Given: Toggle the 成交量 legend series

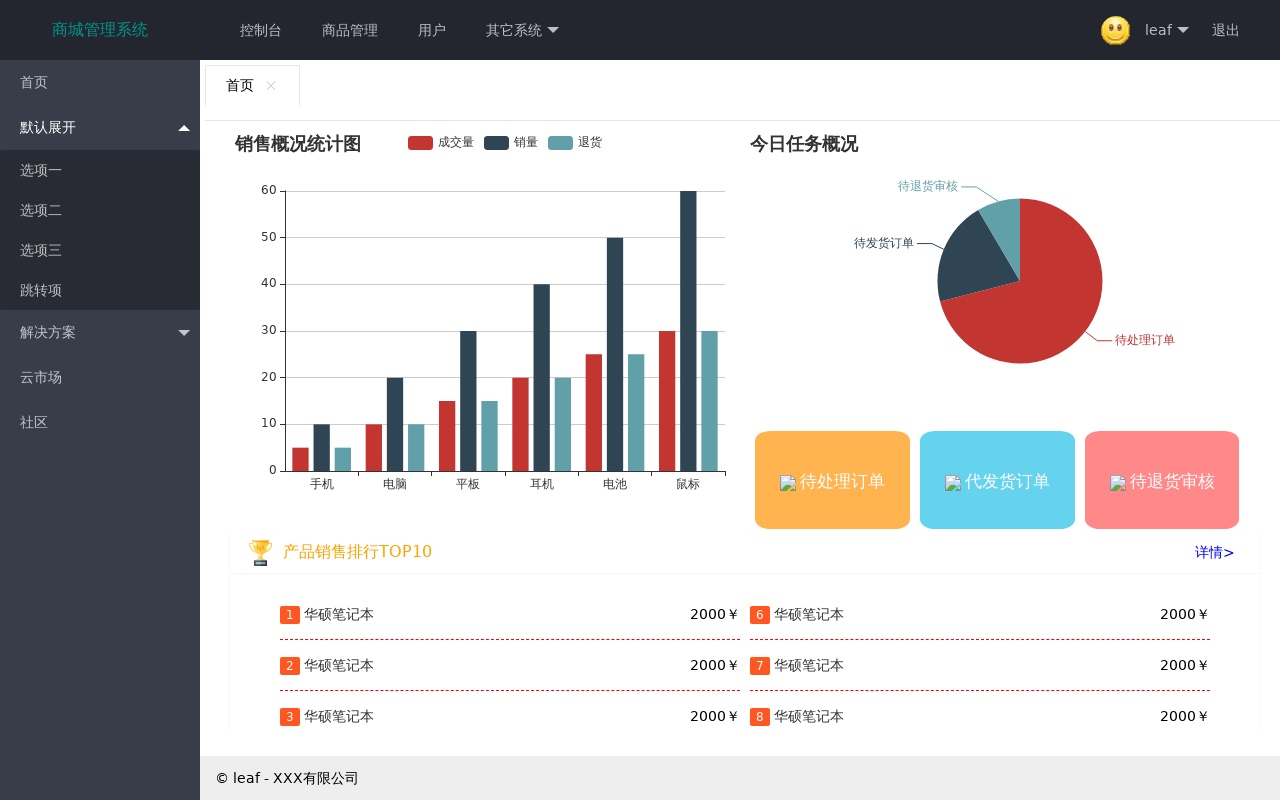Looking at the screenshot, I should click(441, 143).
